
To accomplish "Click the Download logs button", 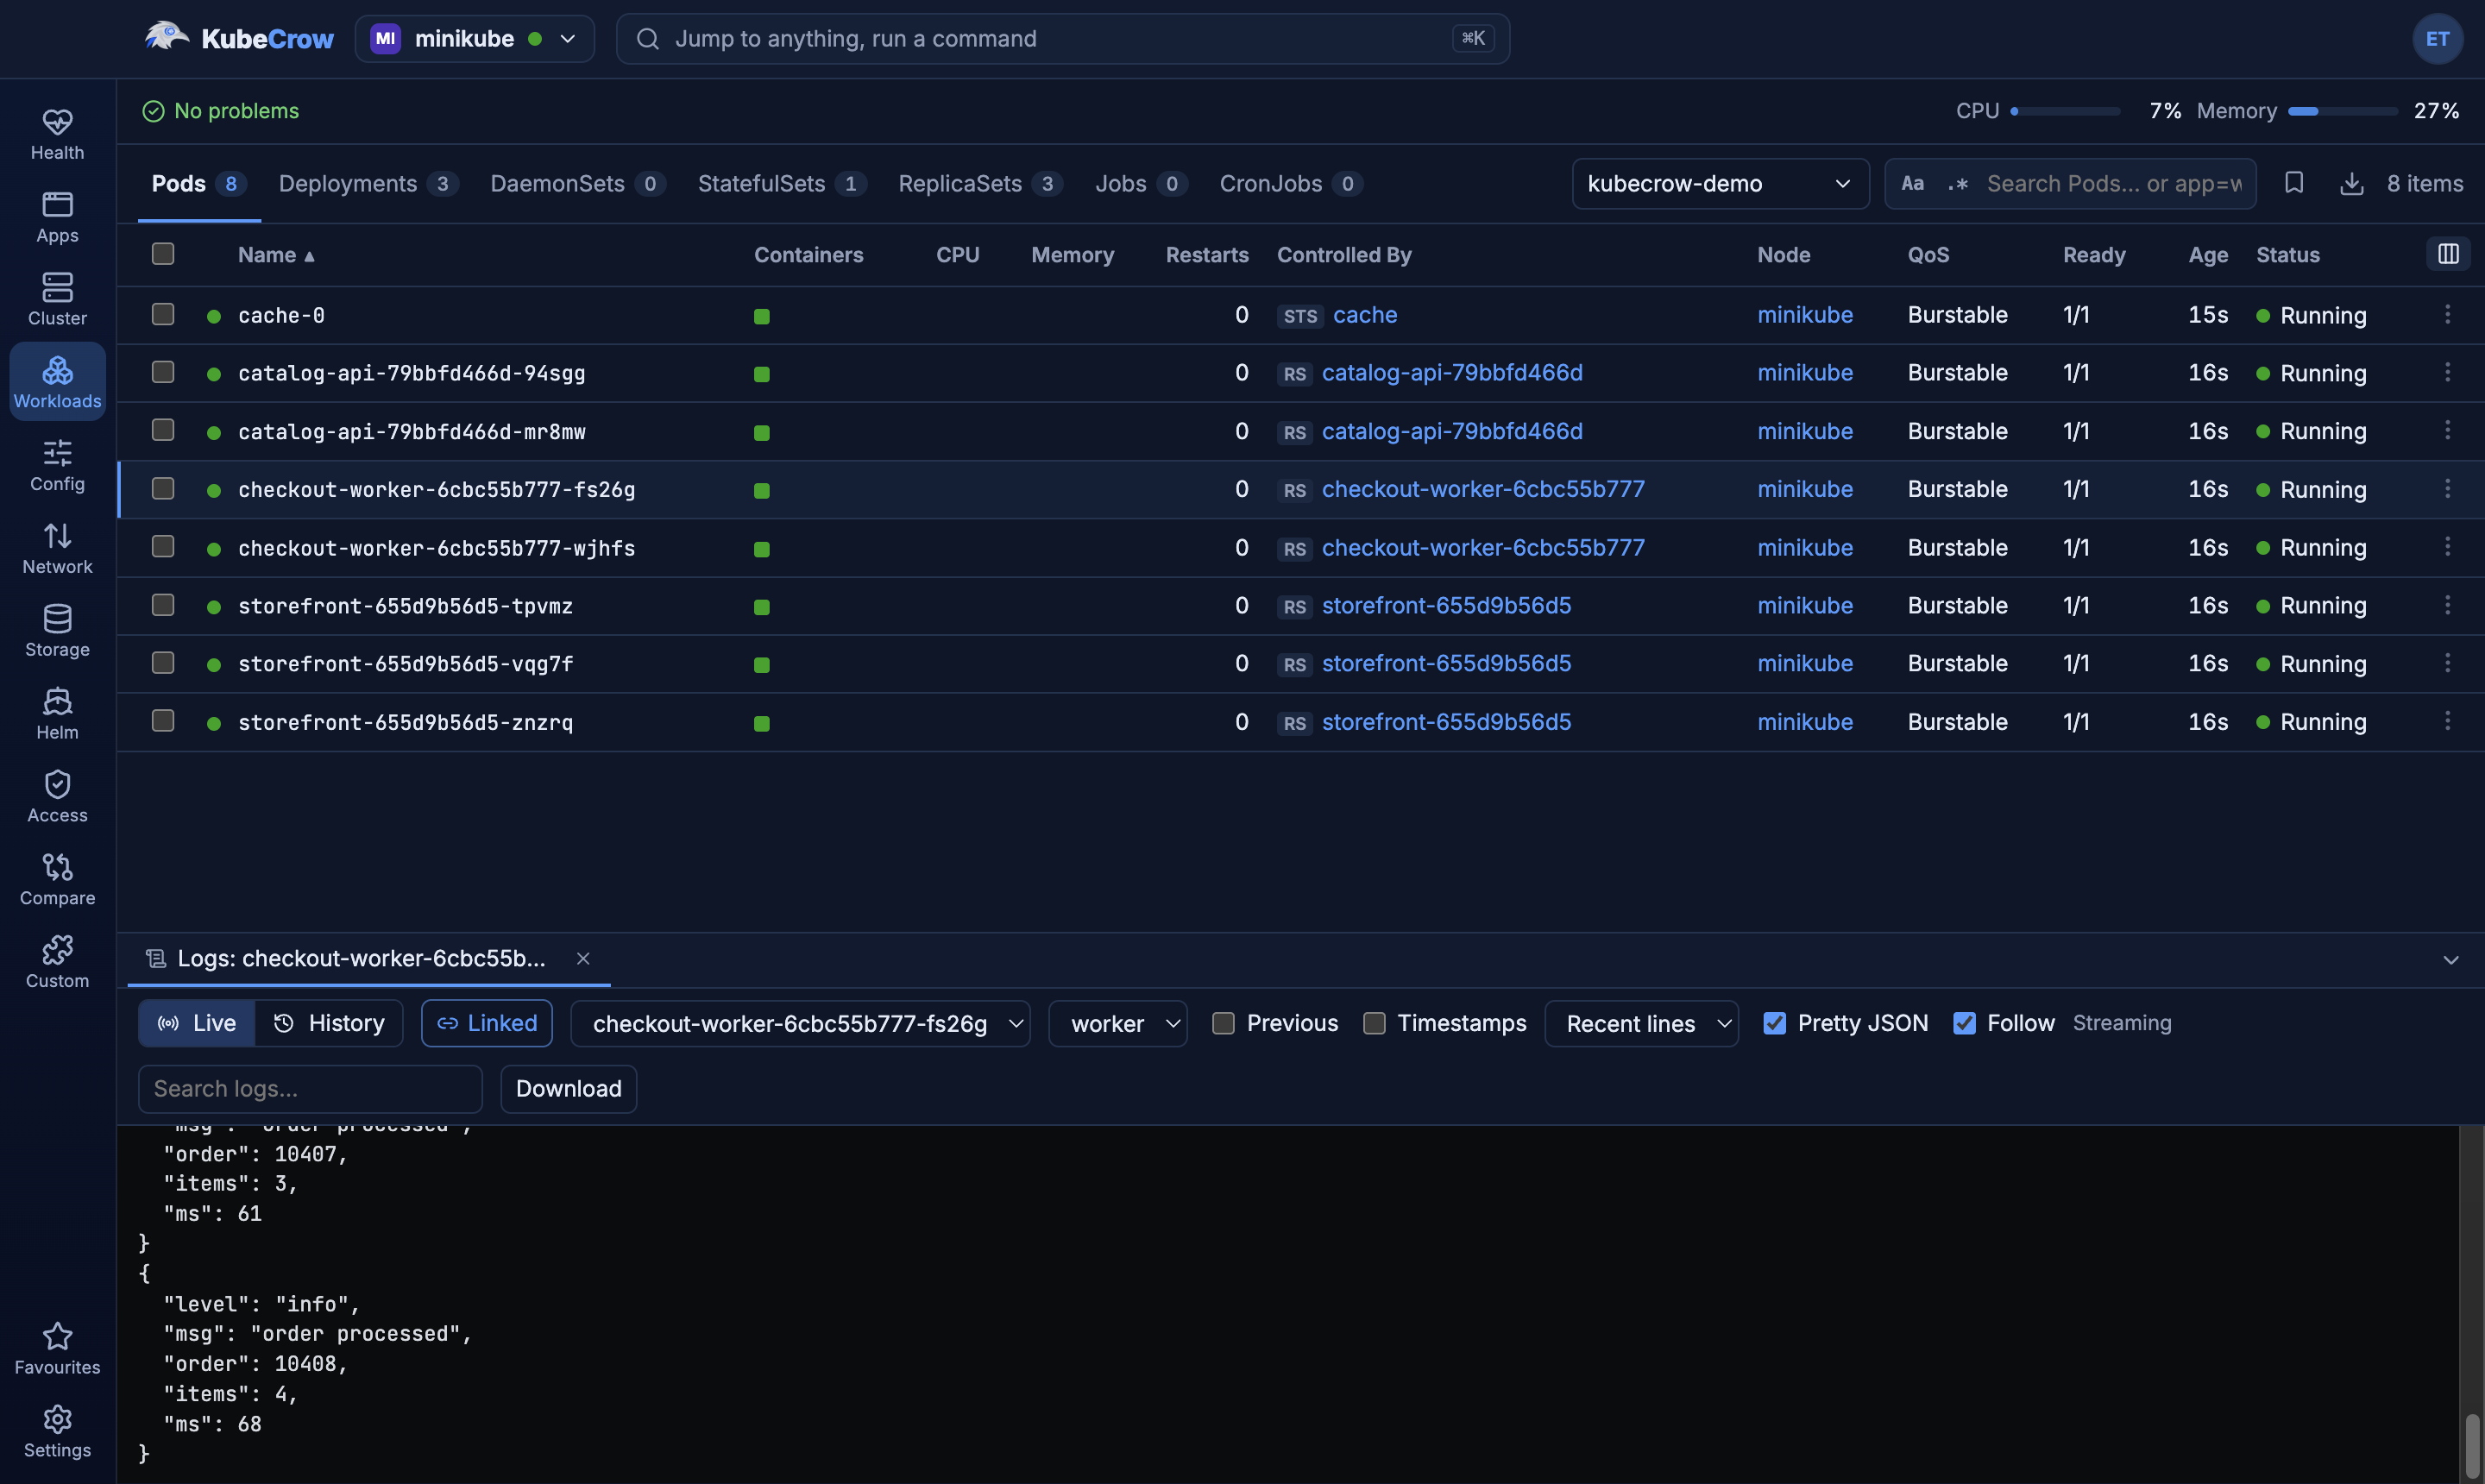I will point(568,1088).
